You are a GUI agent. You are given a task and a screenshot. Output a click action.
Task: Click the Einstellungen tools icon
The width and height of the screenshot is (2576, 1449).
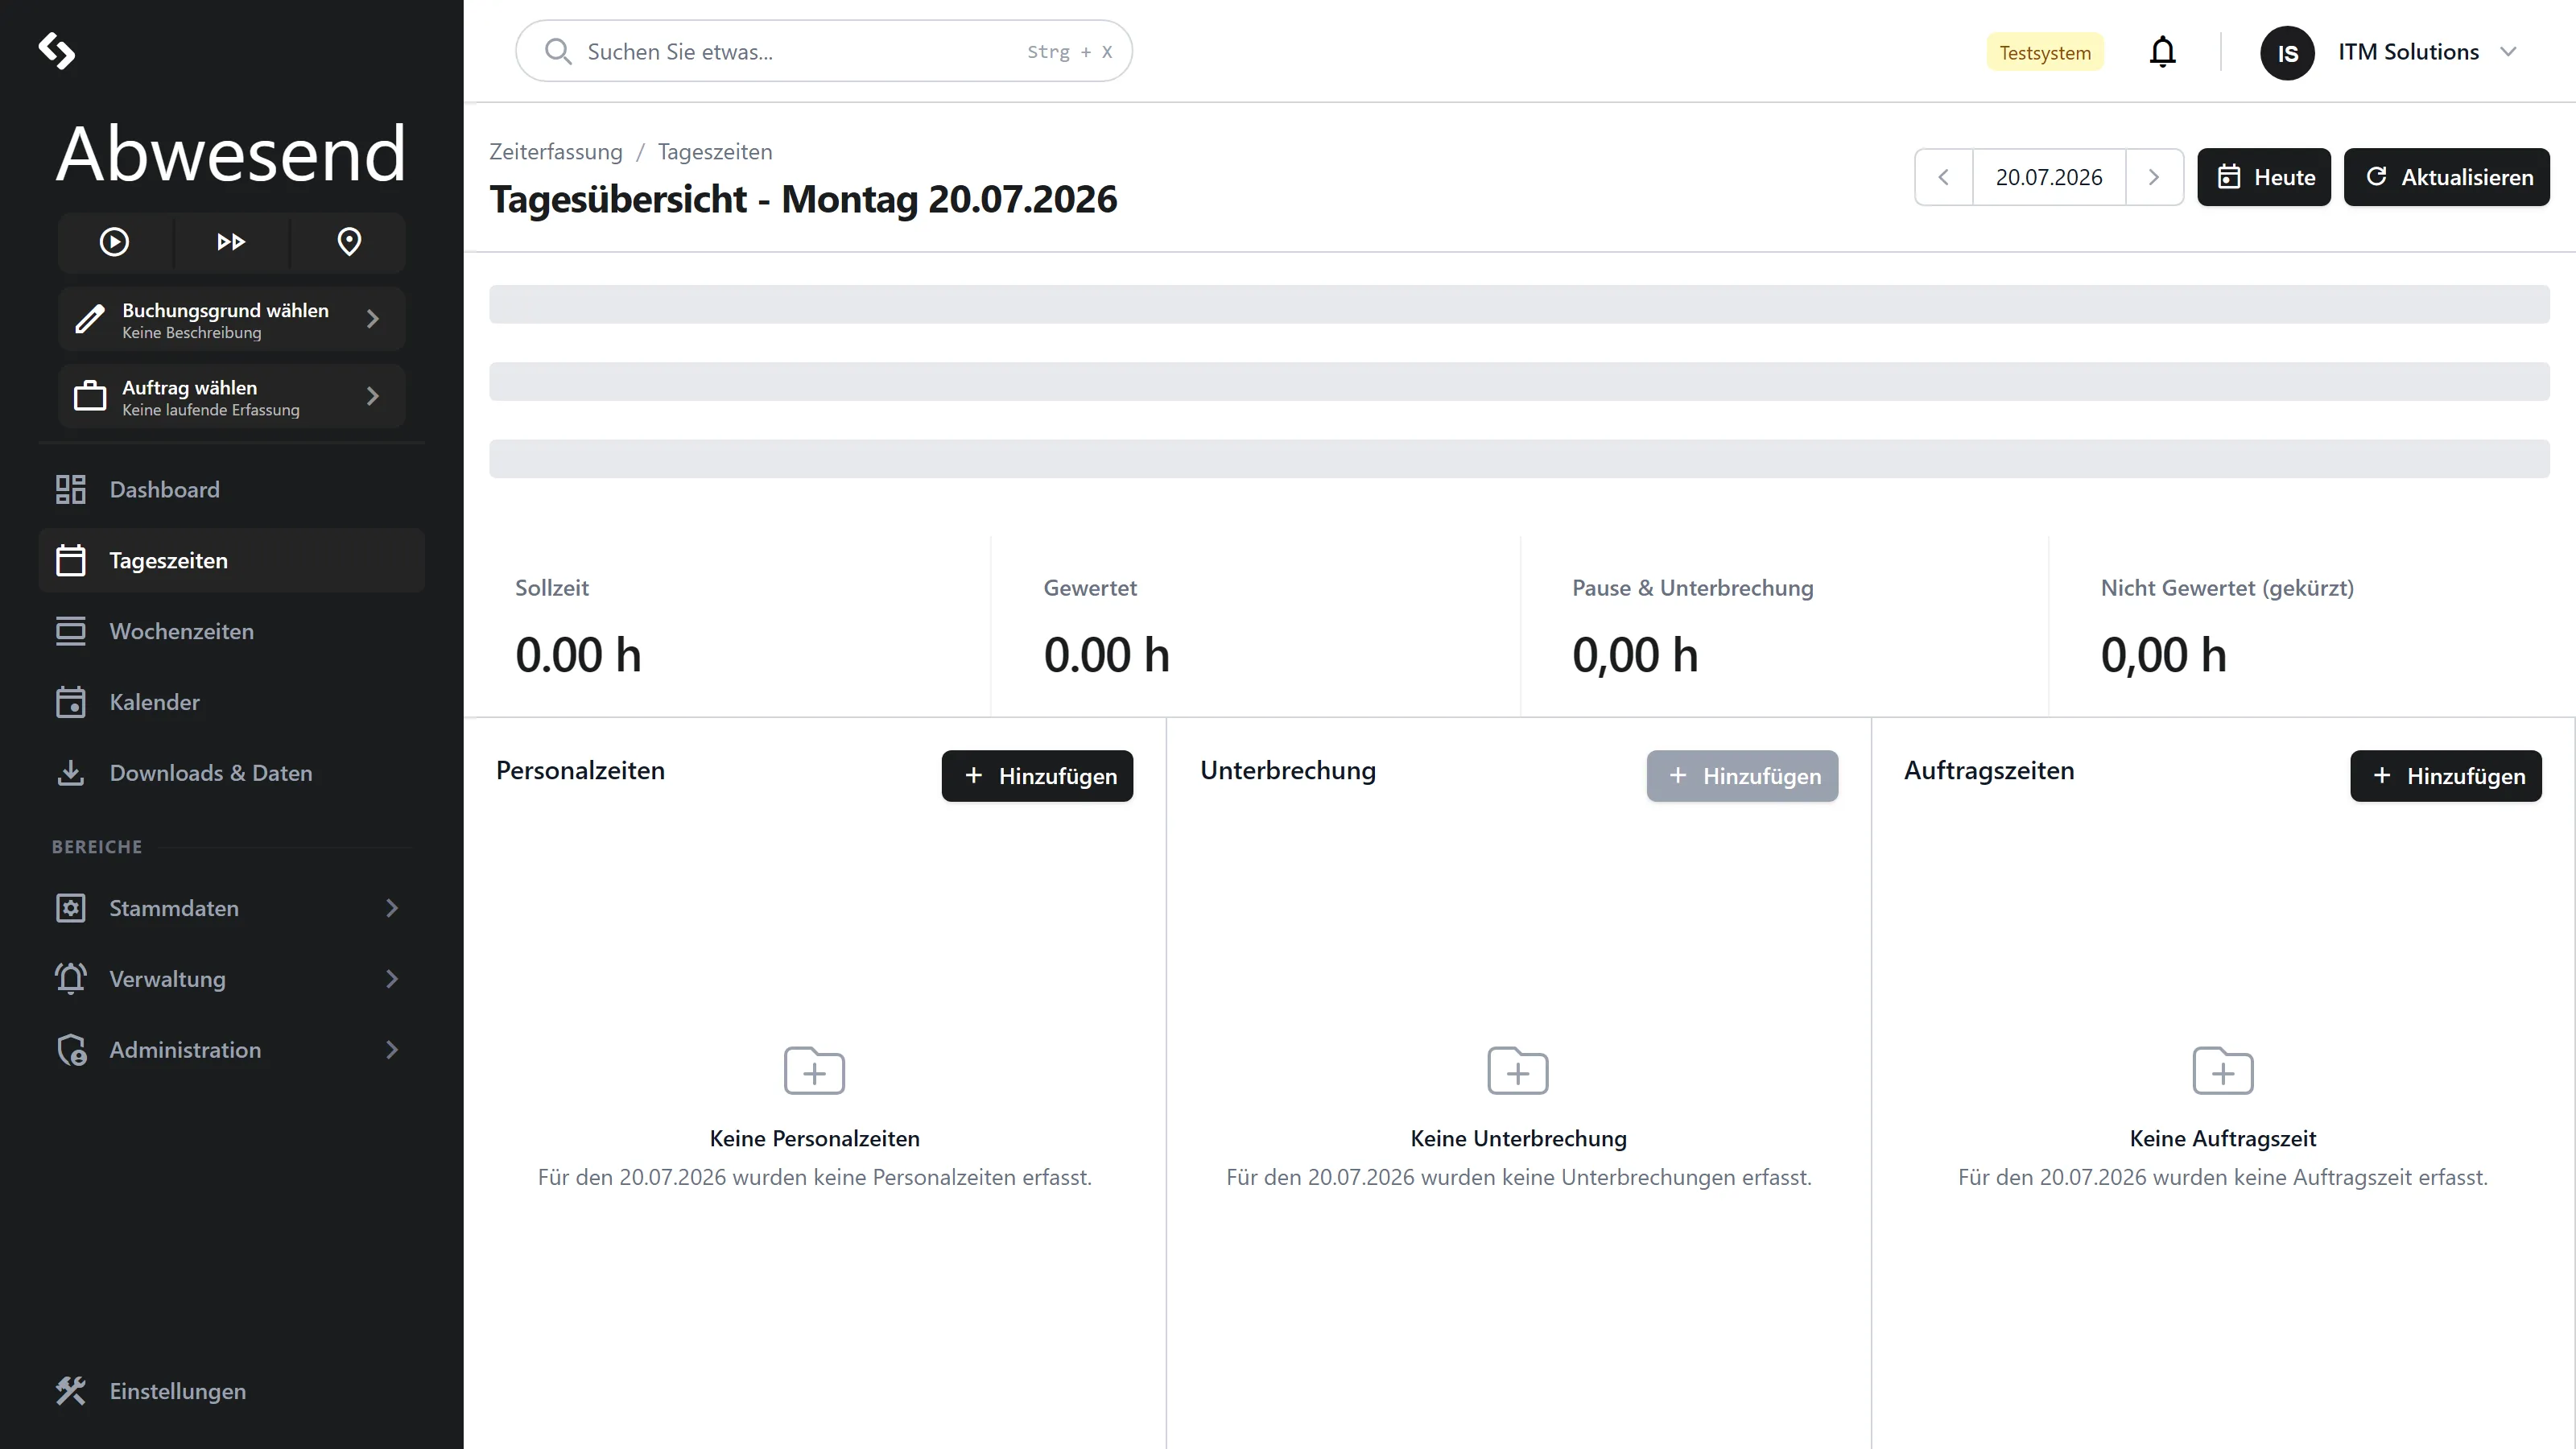71,1391
